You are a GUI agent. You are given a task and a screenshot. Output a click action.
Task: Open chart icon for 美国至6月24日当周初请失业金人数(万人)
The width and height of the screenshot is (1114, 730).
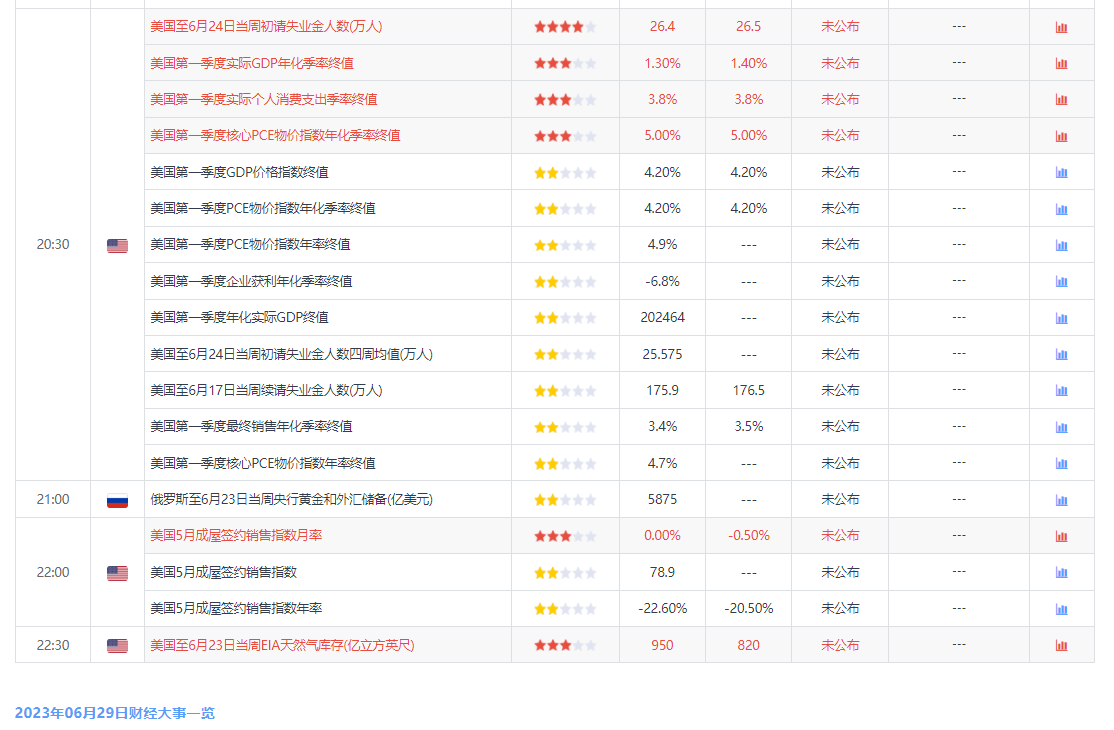coord(1061,27)
